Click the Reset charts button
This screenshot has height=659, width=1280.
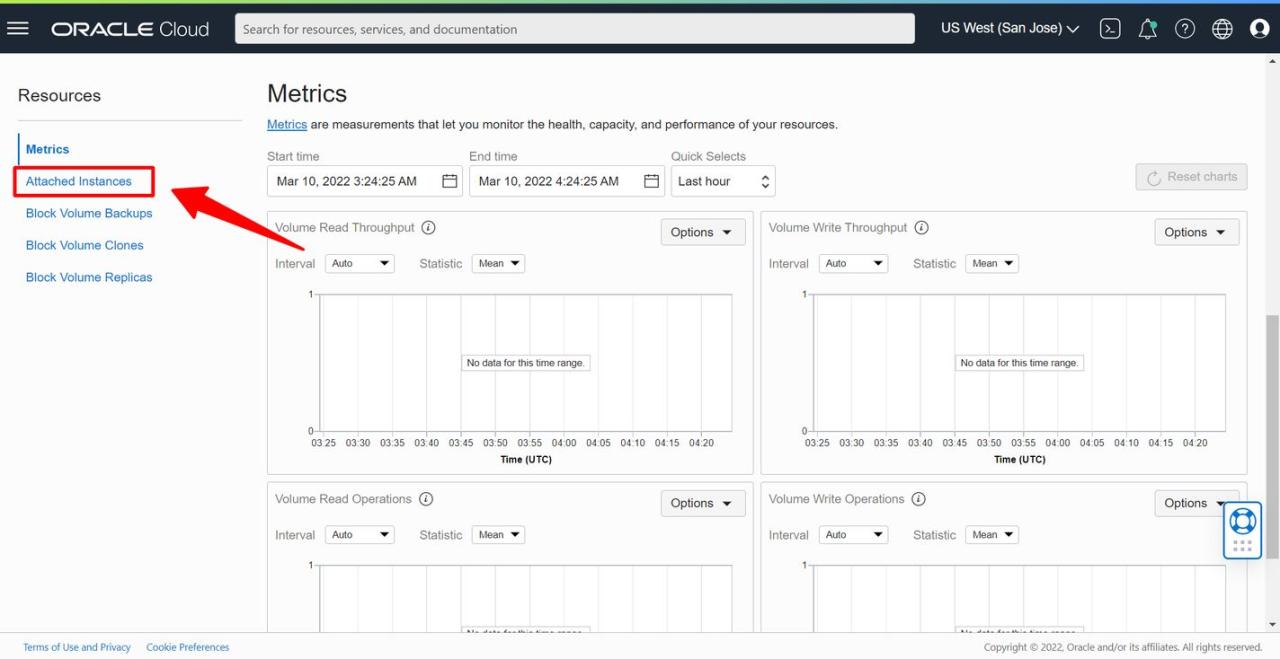click(x=1192, y=177)
